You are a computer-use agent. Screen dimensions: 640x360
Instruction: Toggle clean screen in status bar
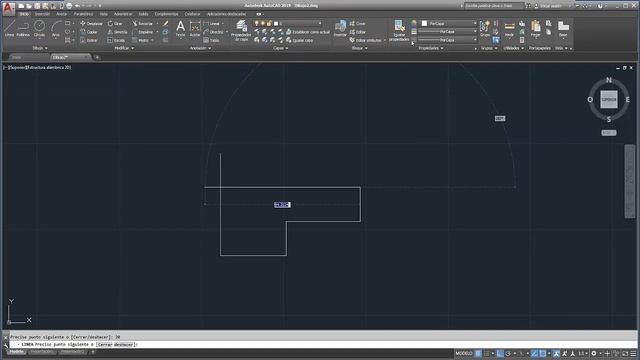coord(625,353)
